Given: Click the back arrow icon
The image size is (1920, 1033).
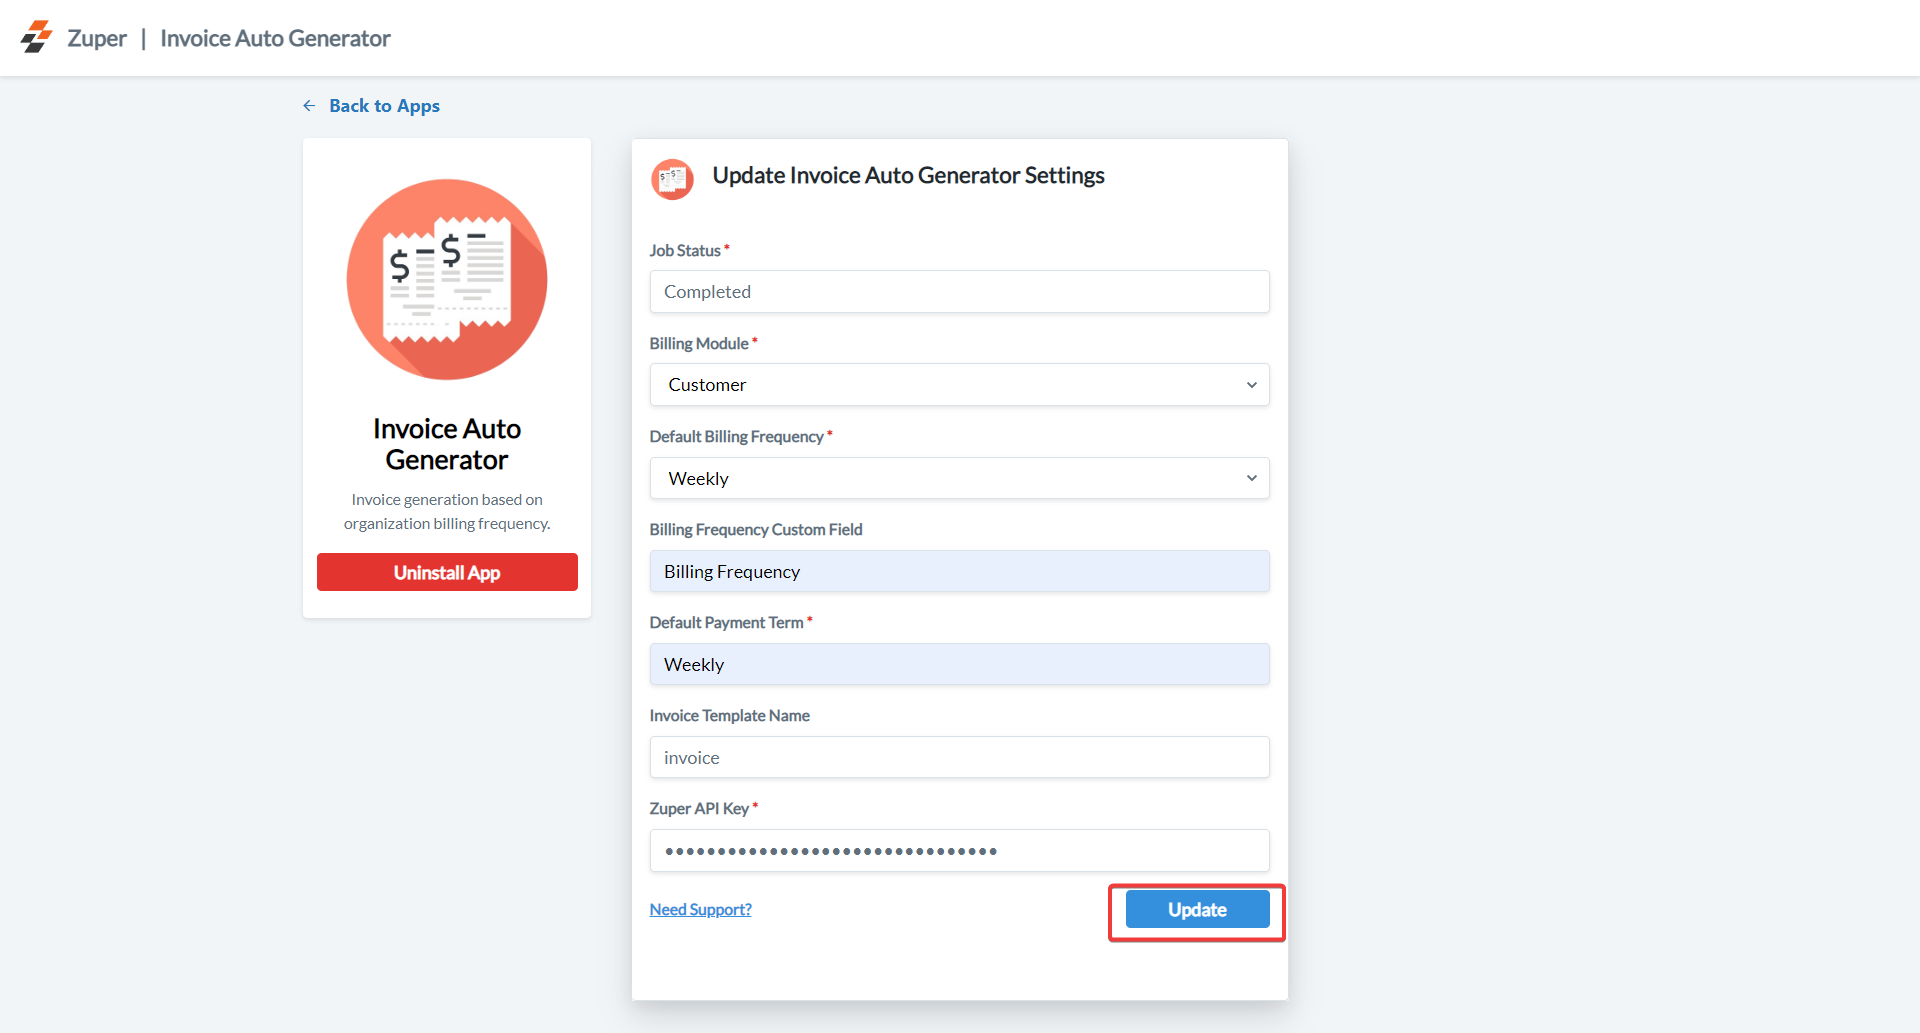Looking at the screenshot, I should tap(309, 106).
